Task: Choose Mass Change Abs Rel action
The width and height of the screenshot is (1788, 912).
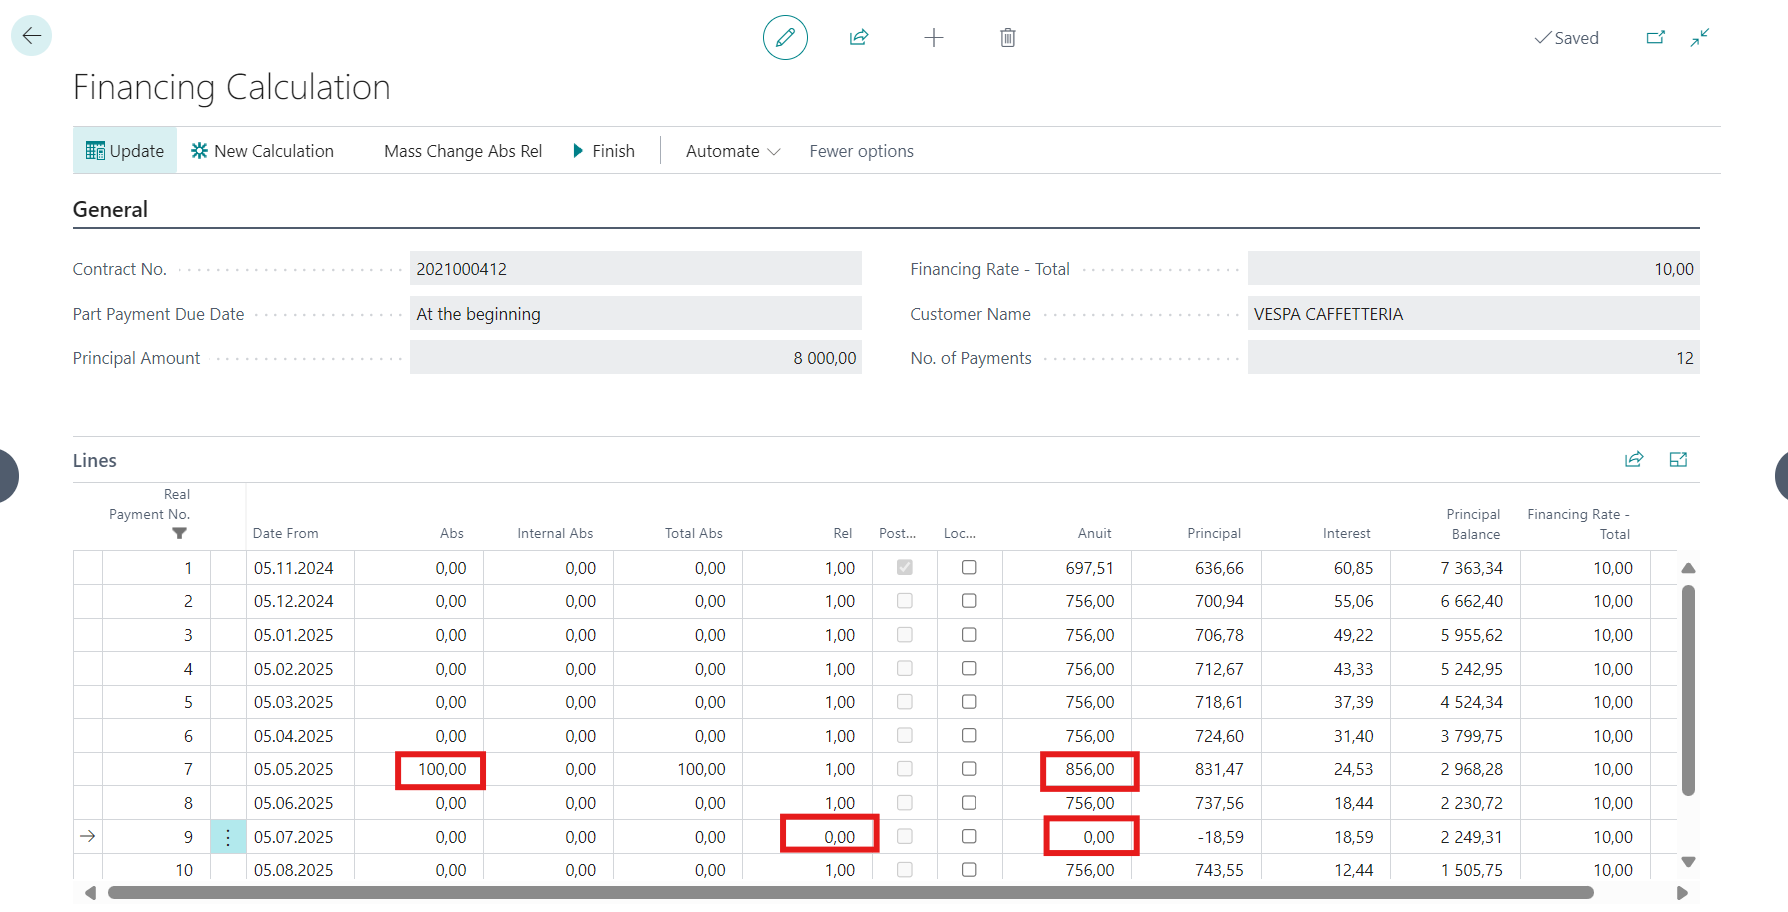Action: pos(463,151)
